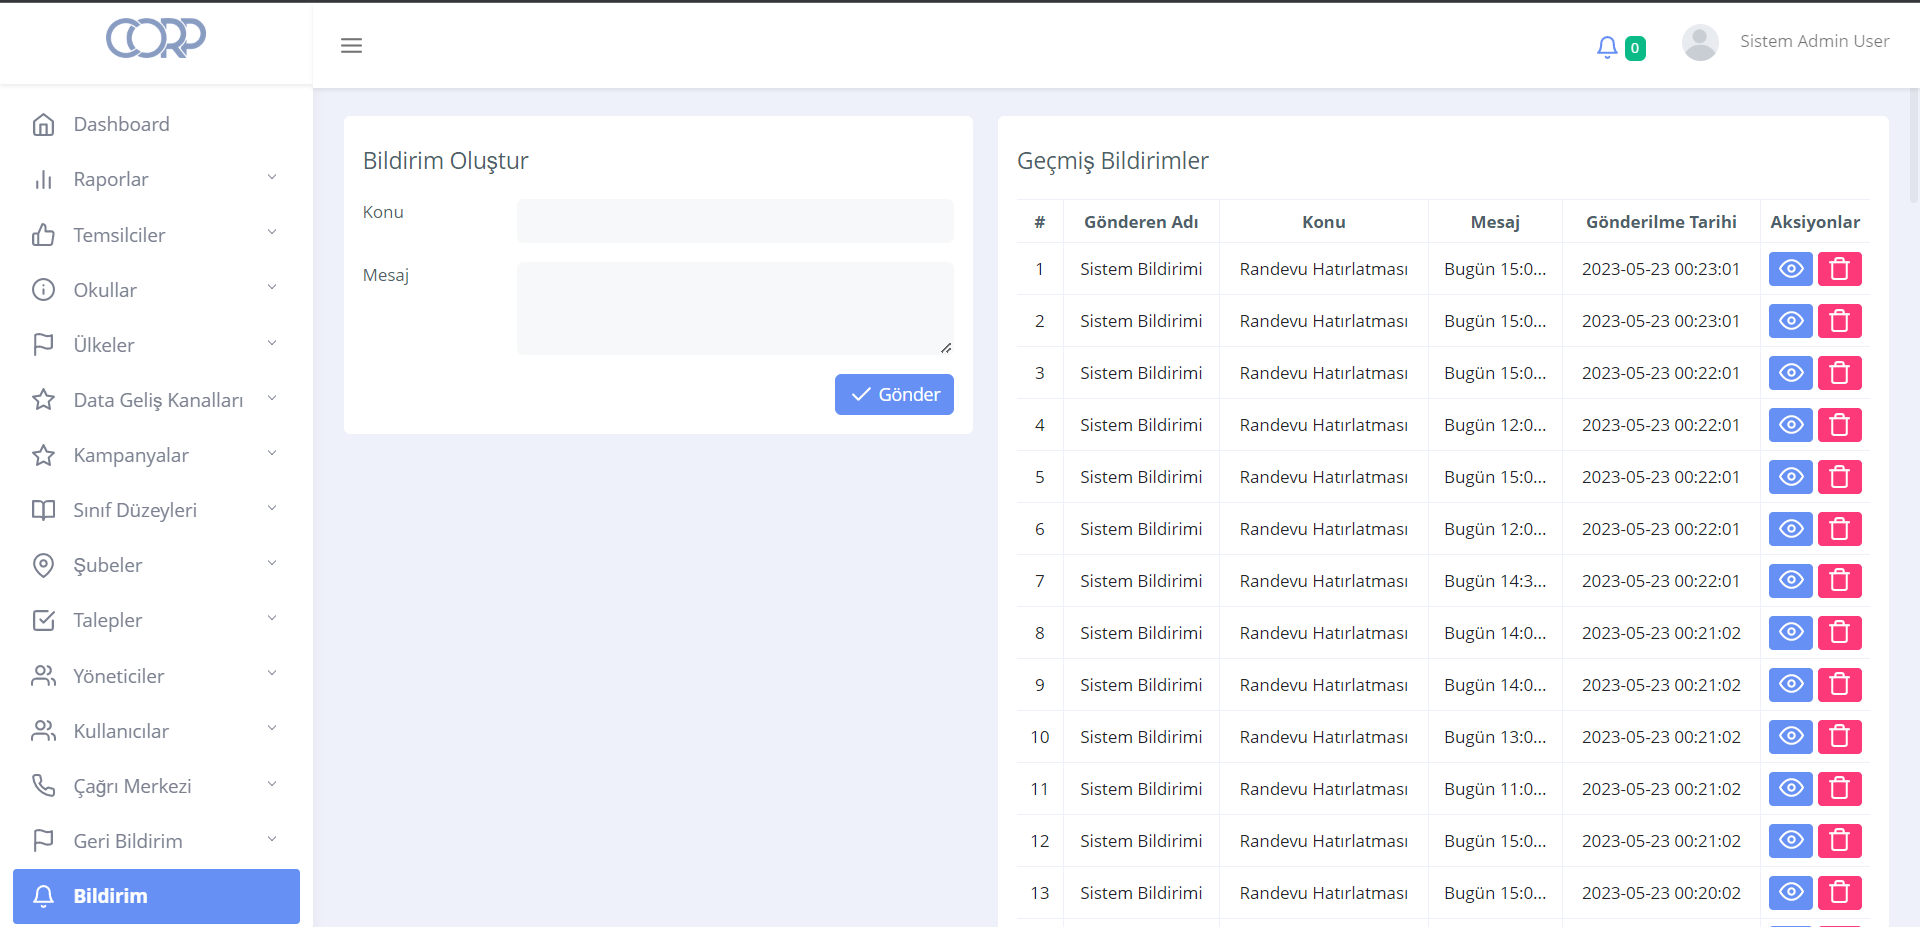This screenshot has height=927, width=1920.
Task: Select Bildirim menu item
Action: coord(156,896)
